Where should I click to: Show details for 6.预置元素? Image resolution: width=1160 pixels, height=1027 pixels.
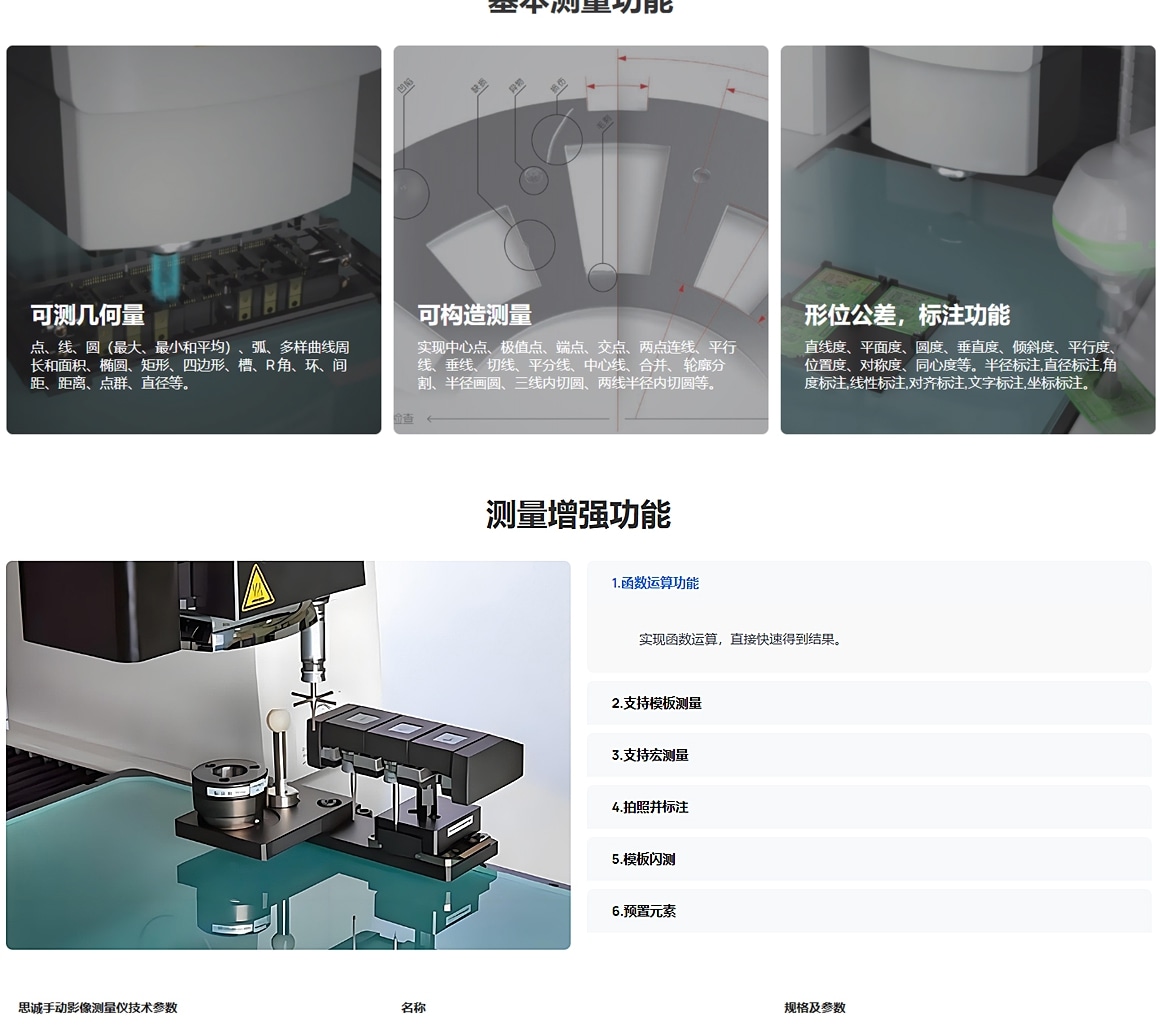pyautogui.click(x=643, y=911)
